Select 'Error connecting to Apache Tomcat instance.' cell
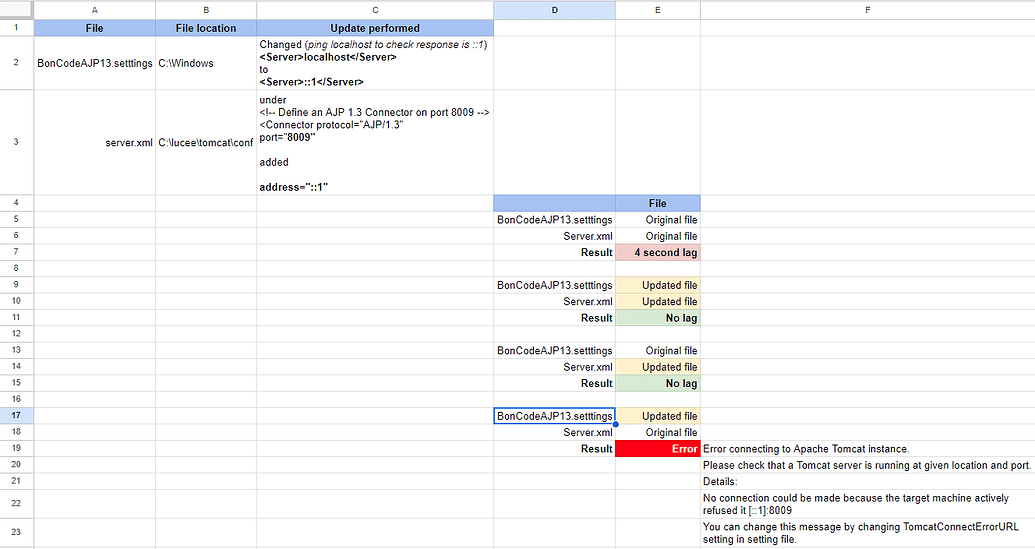This screenshot has width=1035, height=549. (867, 448)
